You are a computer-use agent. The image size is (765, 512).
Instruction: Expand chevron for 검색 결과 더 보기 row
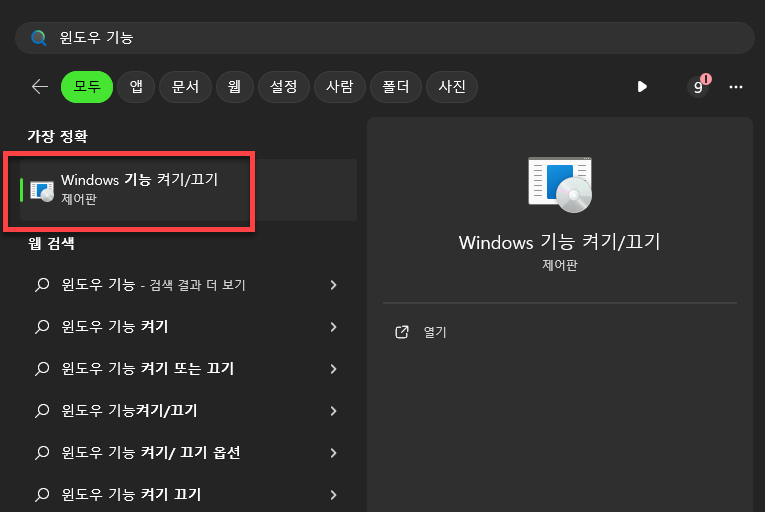334,285
